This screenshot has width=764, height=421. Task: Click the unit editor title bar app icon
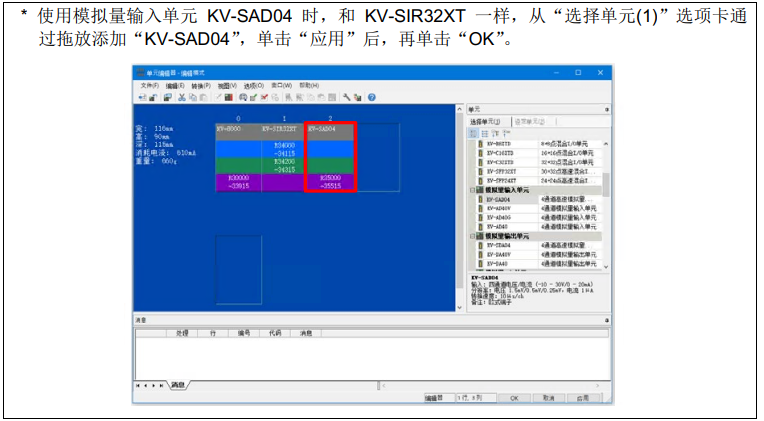[x=140, y=73]
